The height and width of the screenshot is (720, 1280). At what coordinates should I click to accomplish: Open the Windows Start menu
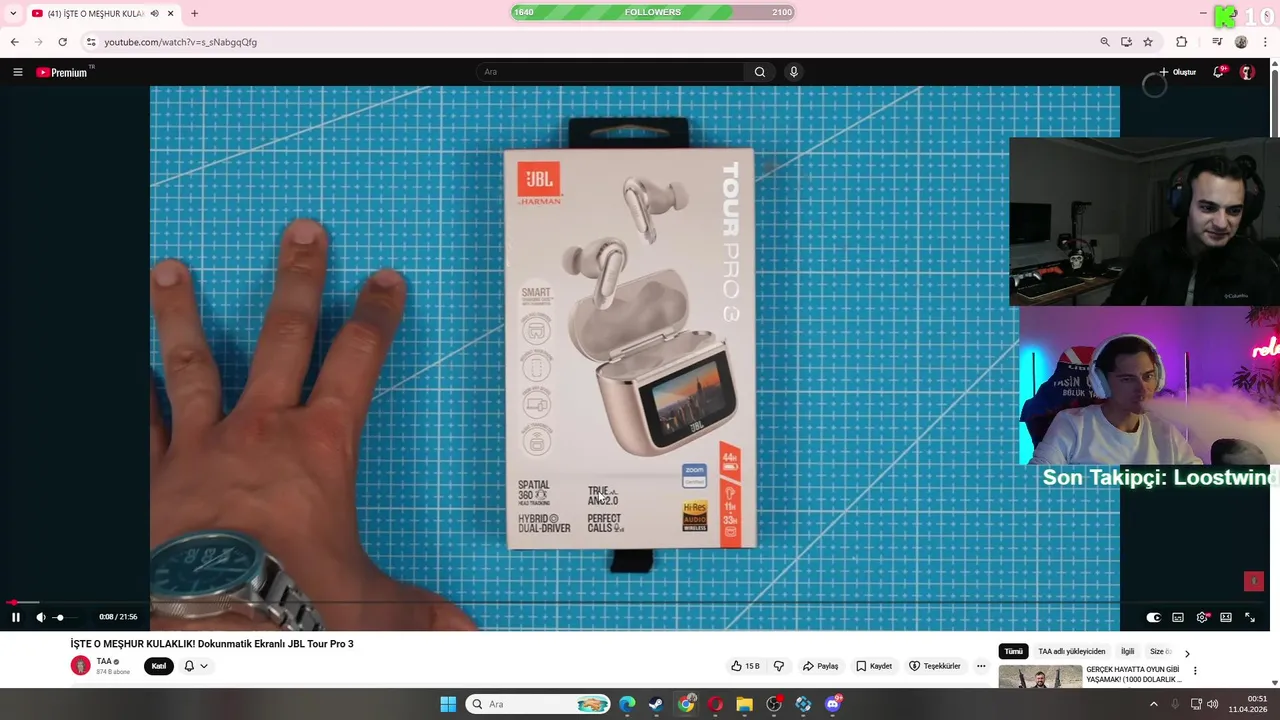pyautogui.click(x=448, y=704)
